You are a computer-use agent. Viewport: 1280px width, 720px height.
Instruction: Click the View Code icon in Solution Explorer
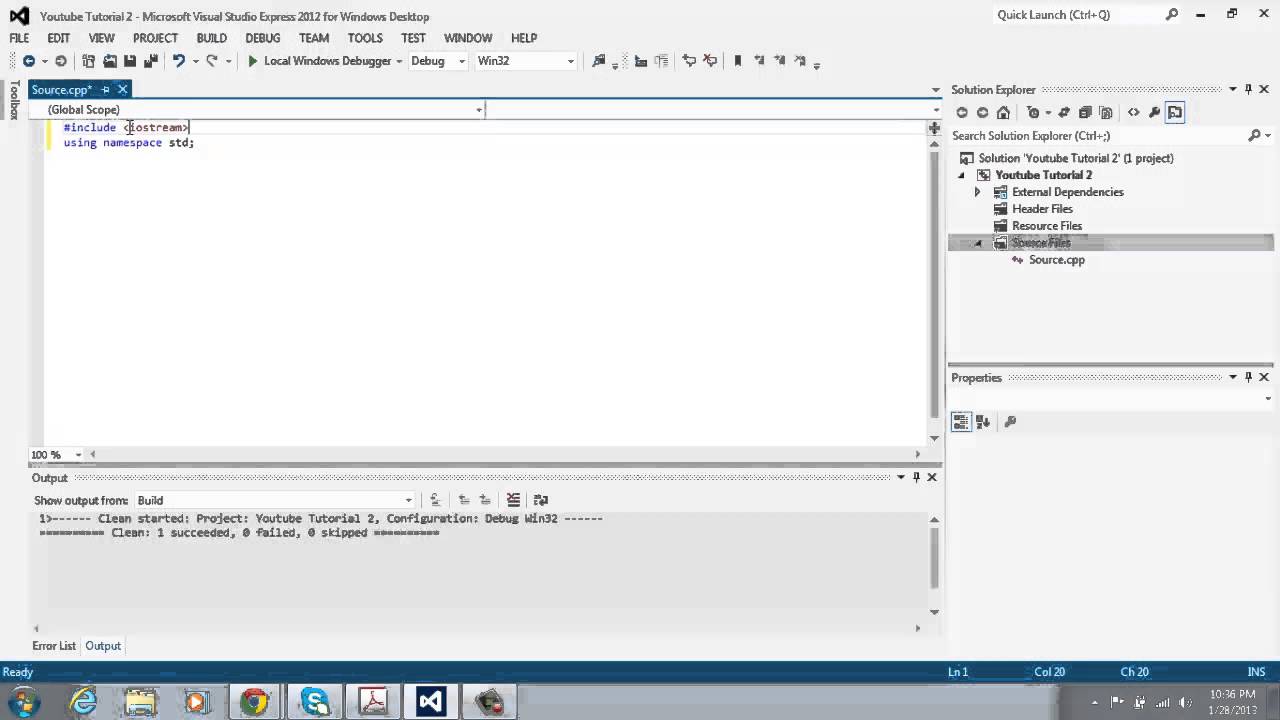coord(1134,113)
